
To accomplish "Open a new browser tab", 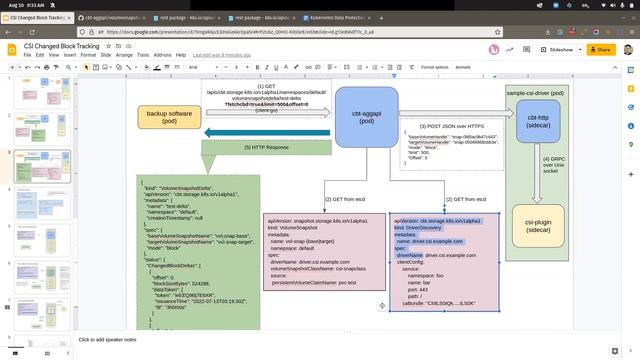I will click(x=381, y=18).
